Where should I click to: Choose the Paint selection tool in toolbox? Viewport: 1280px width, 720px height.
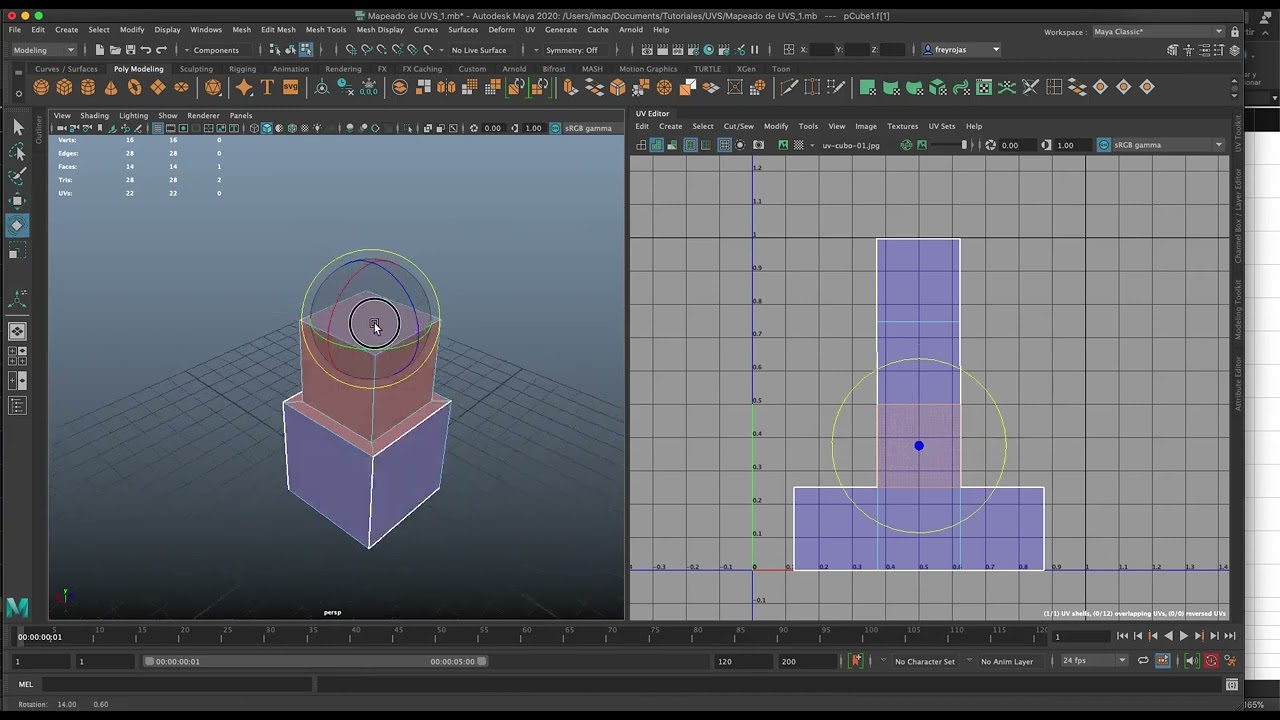(x=17, y=176)
